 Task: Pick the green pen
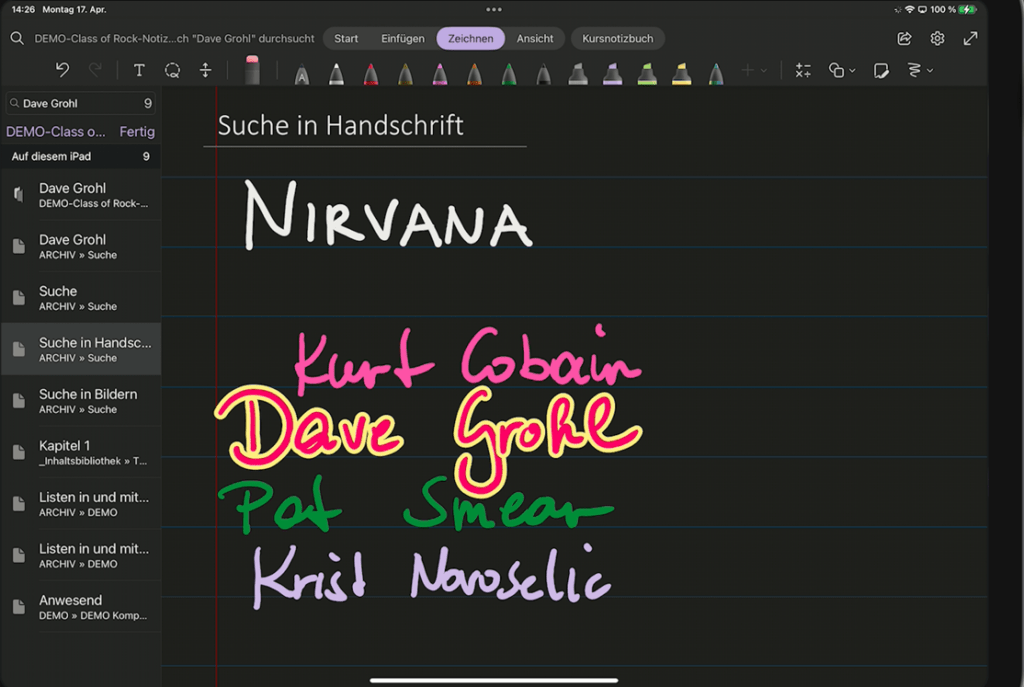tap(509, 74)
